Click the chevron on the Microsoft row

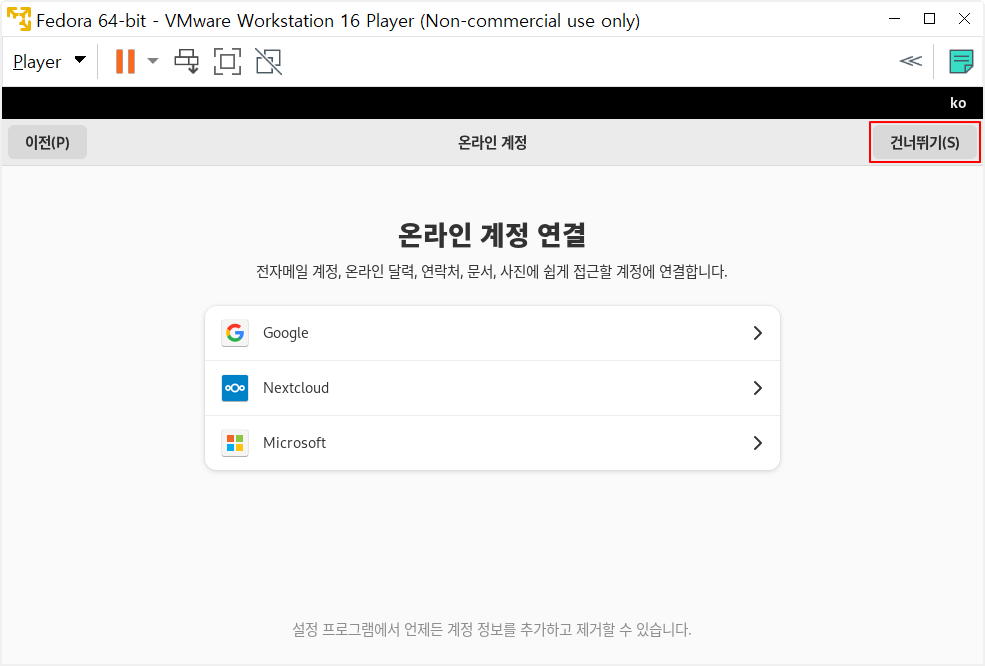point(758,443)
